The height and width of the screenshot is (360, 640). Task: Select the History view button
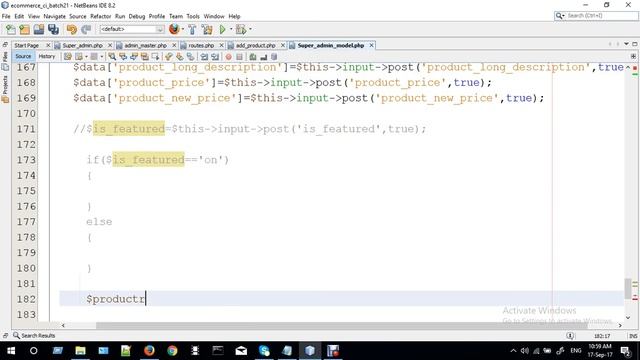[x=47, y=56]
